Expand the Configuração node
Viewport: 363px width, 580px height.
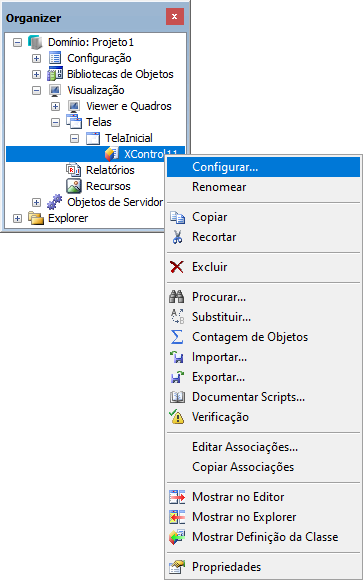pos(36,58)
